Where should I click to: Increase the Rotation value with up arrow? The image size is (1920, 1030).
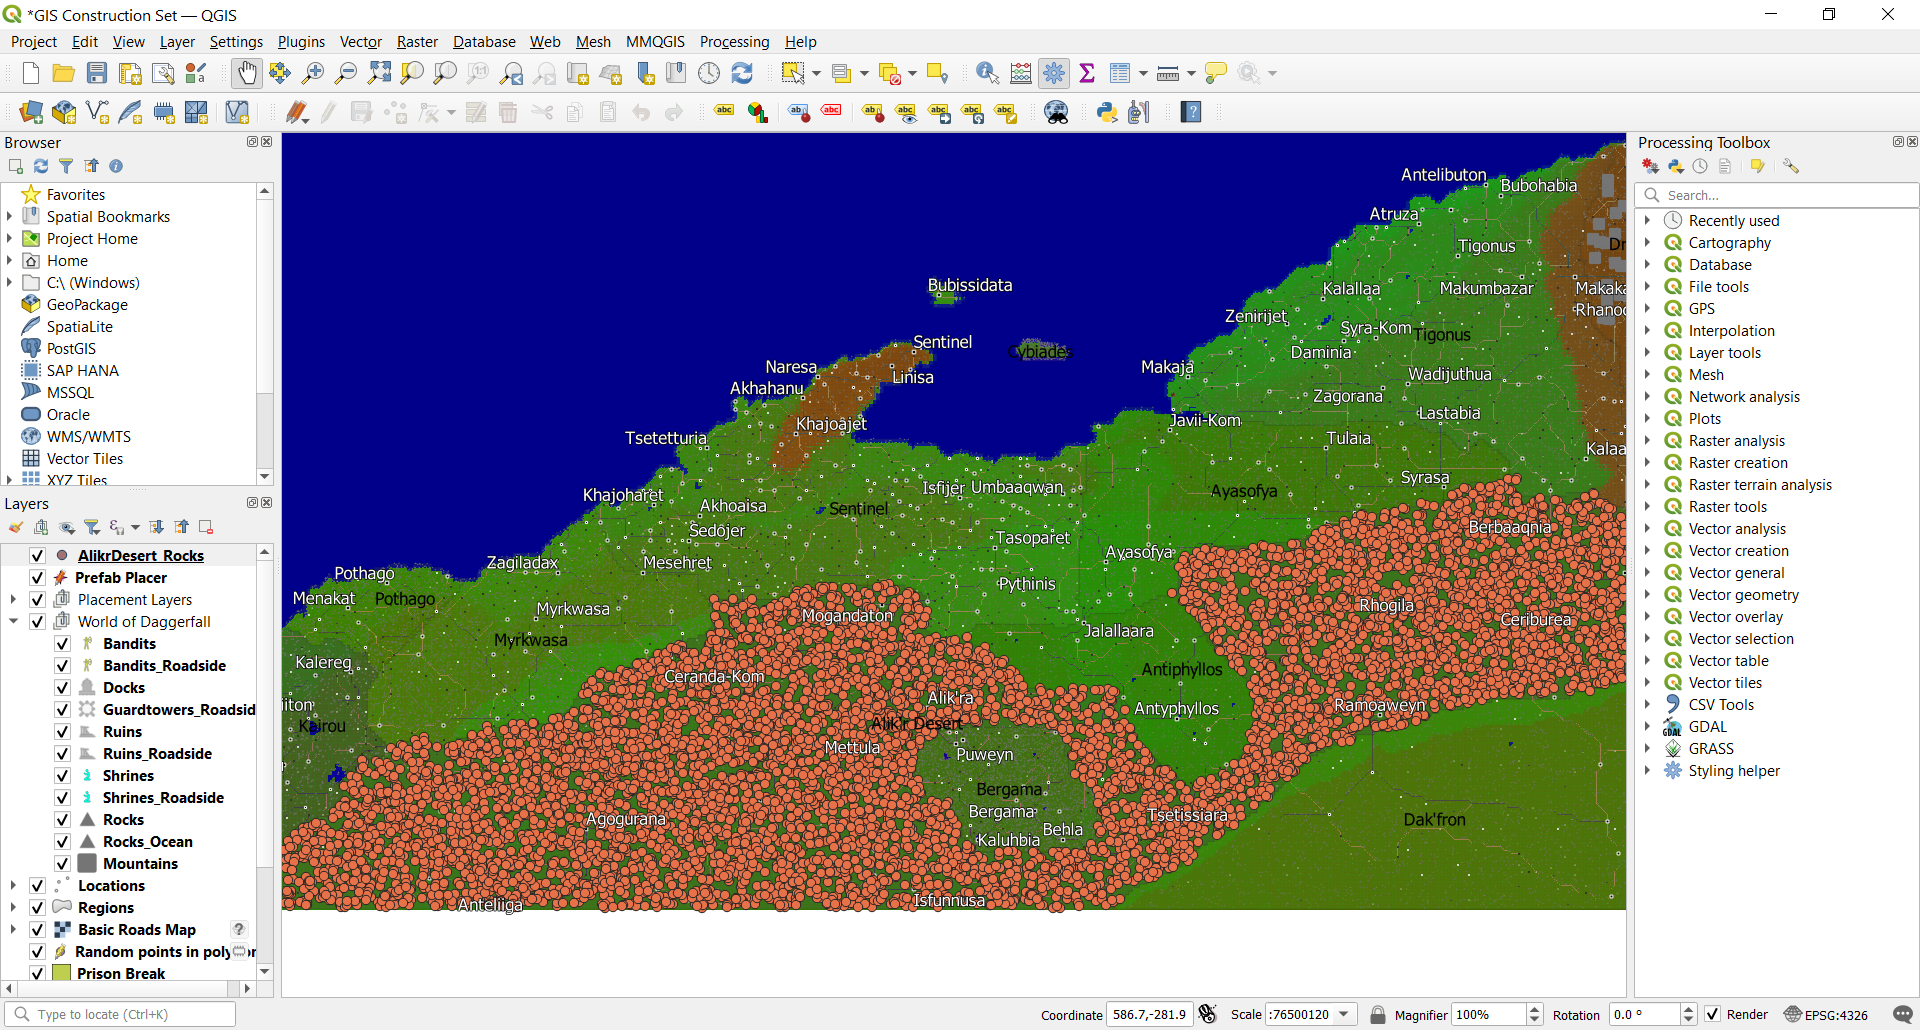pyautogui.click(x=1688, y=1009)
